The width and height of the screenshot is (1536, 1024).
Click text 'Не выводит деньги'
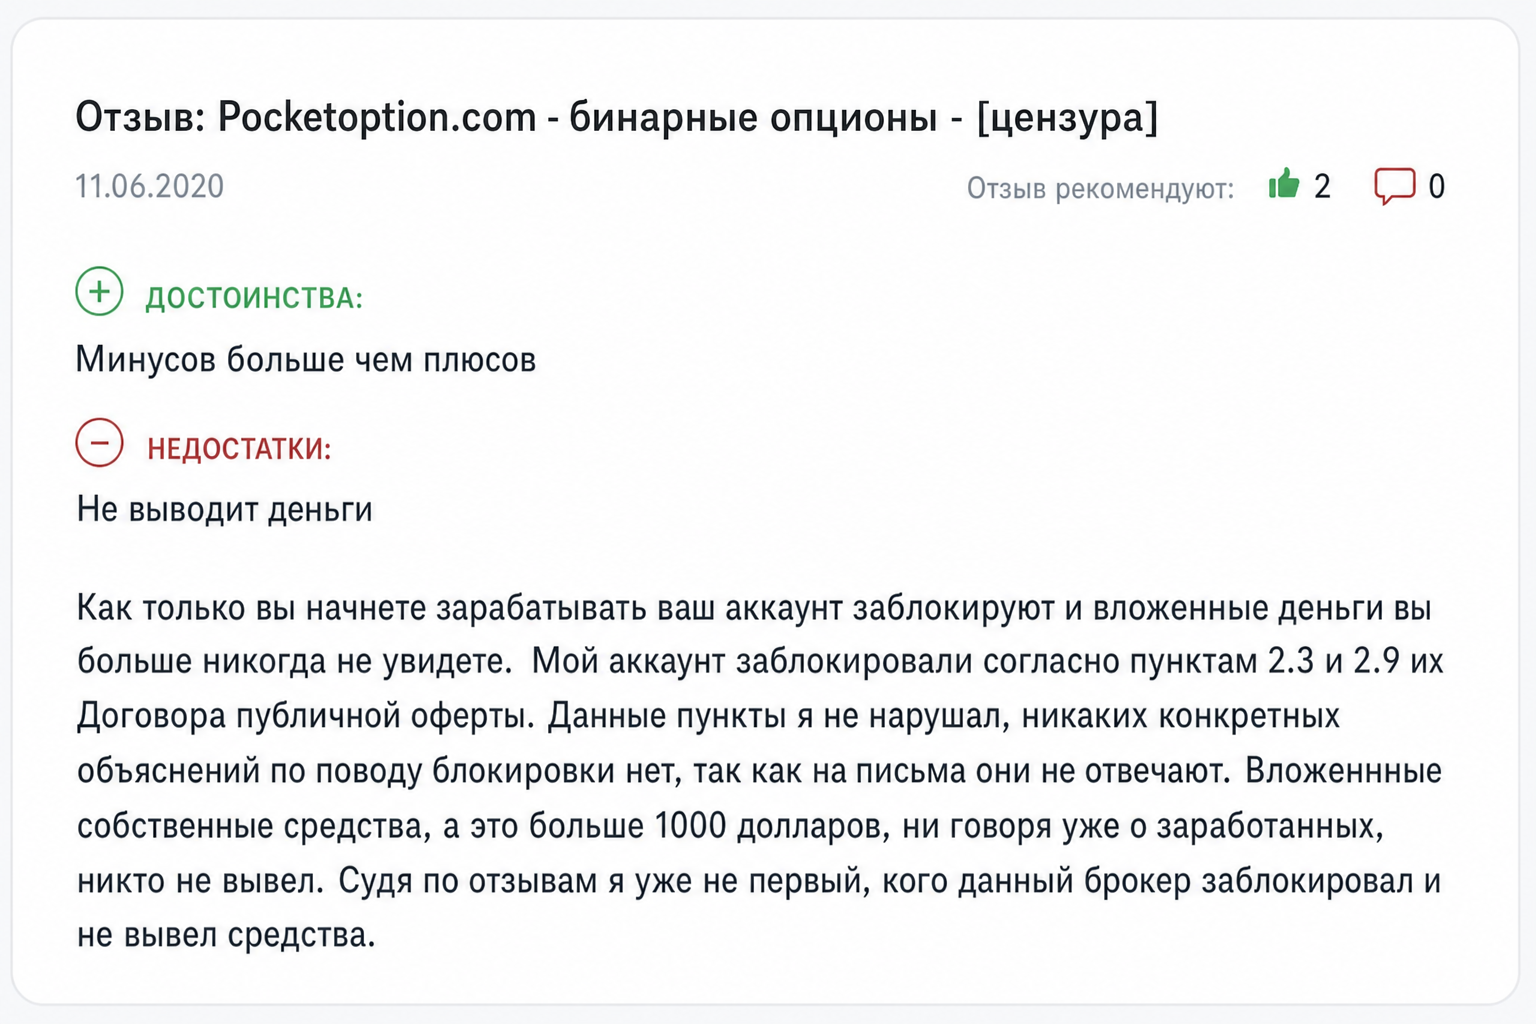coord(225,509)
